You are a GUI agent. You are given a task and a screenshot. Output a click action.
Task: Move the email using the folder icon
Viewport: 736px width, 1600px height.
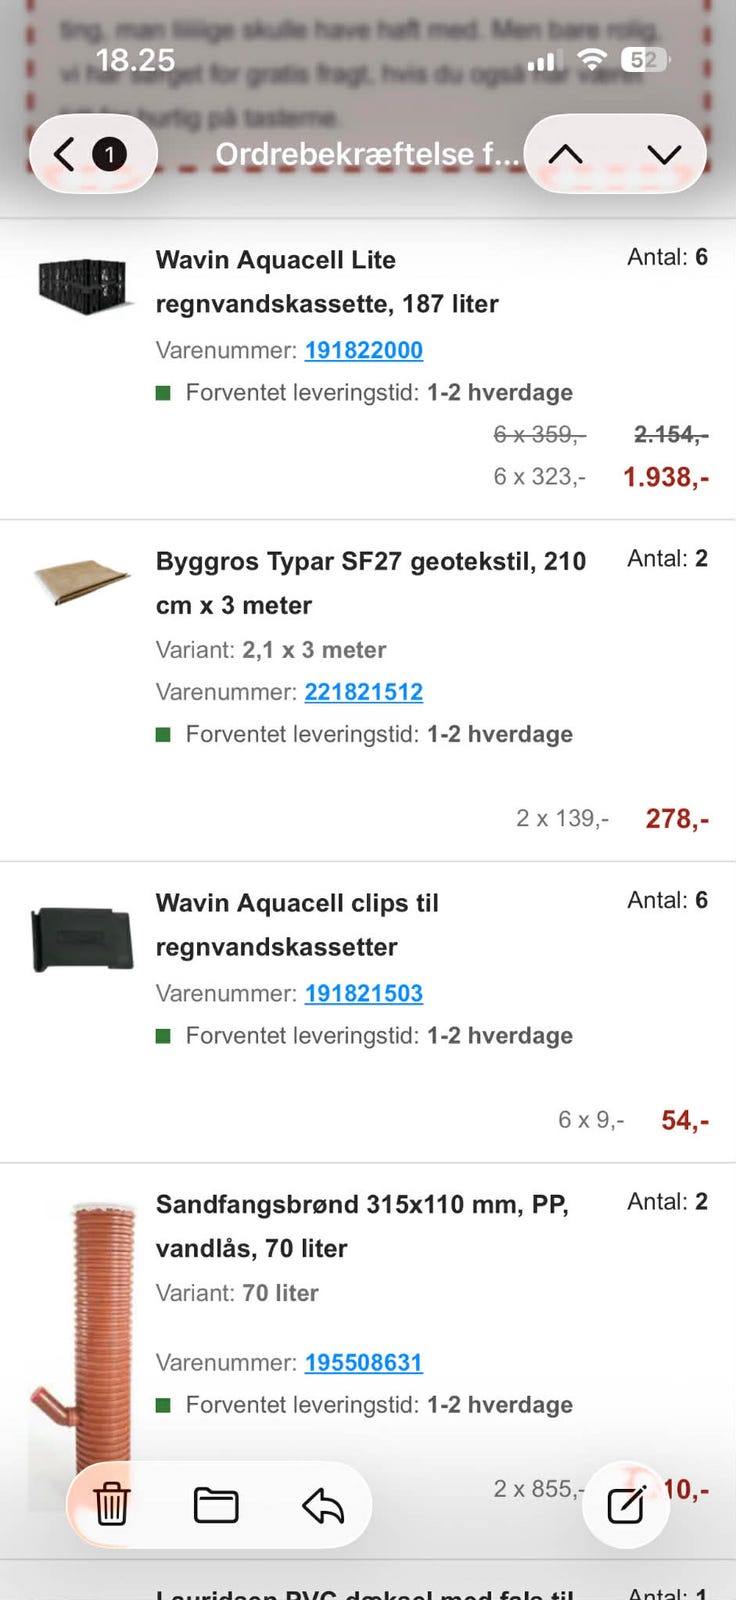pos(216,1504)
